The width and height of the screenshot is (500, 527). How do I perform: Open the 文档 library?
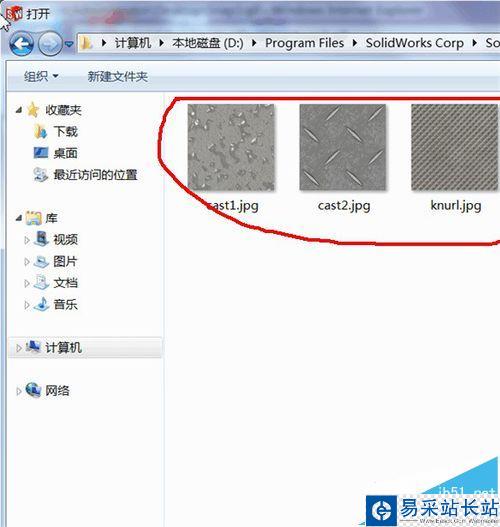click(66, 283)
